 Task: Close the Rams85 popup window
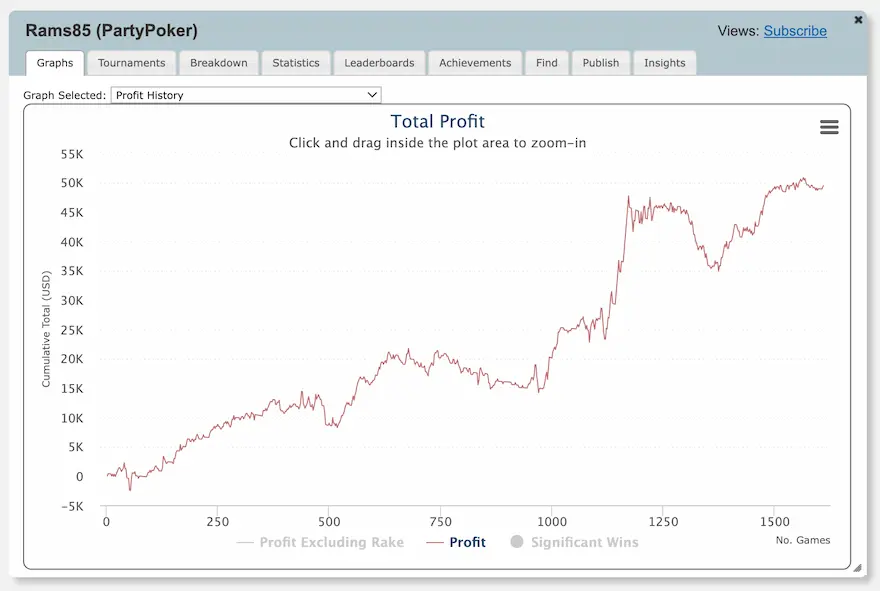pyautogui.click(x=858, y=19)
